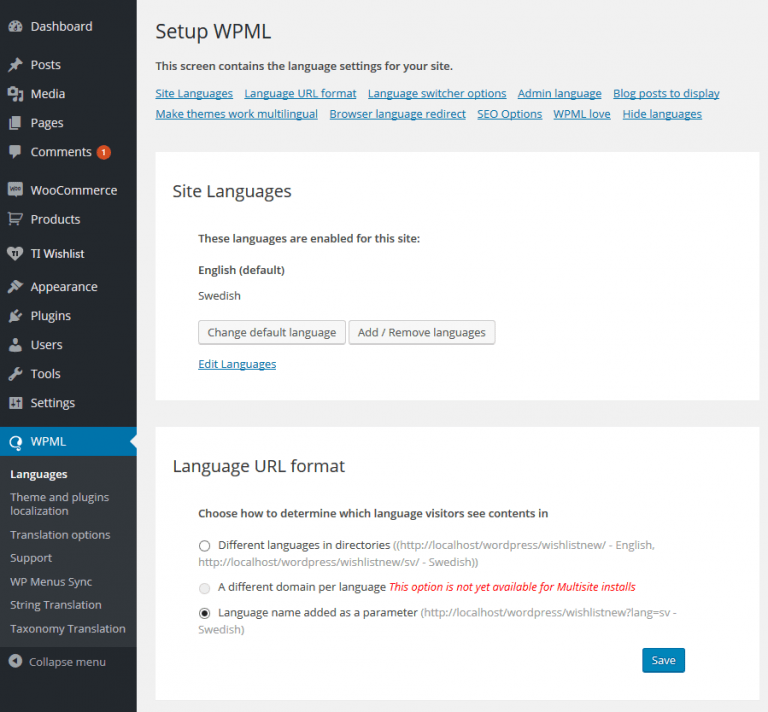Screen dimensions: 768x712
Task: Jump to WPML love link
Action: tap(582, 114)
